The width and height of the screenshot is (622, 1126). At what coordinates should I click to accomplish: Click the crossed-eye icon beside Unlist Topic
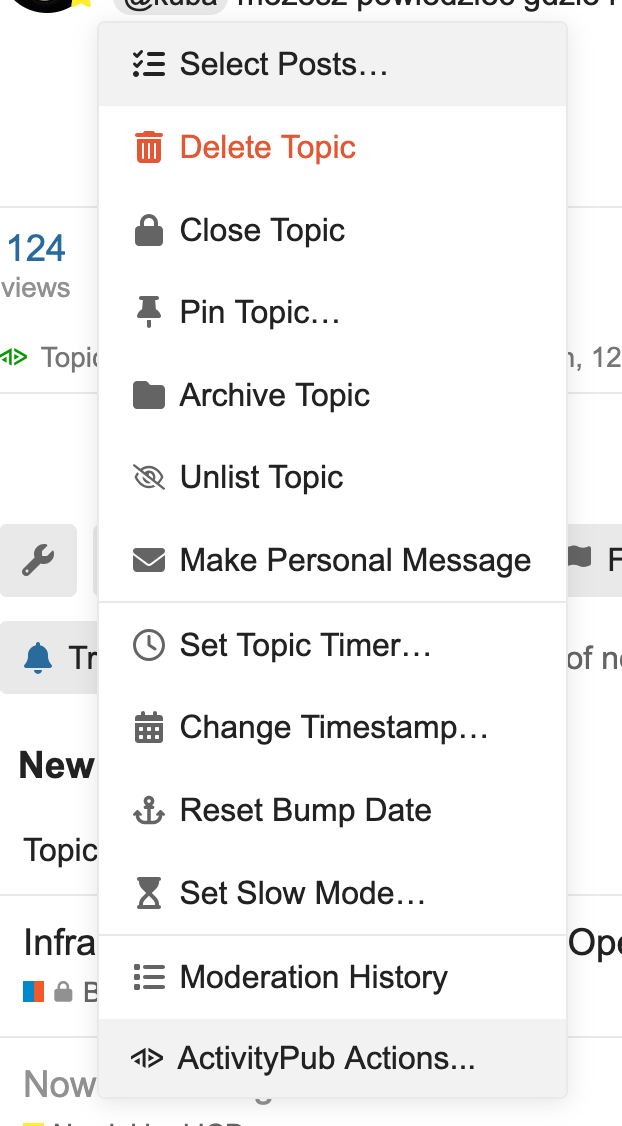click(x=149, y=478)
